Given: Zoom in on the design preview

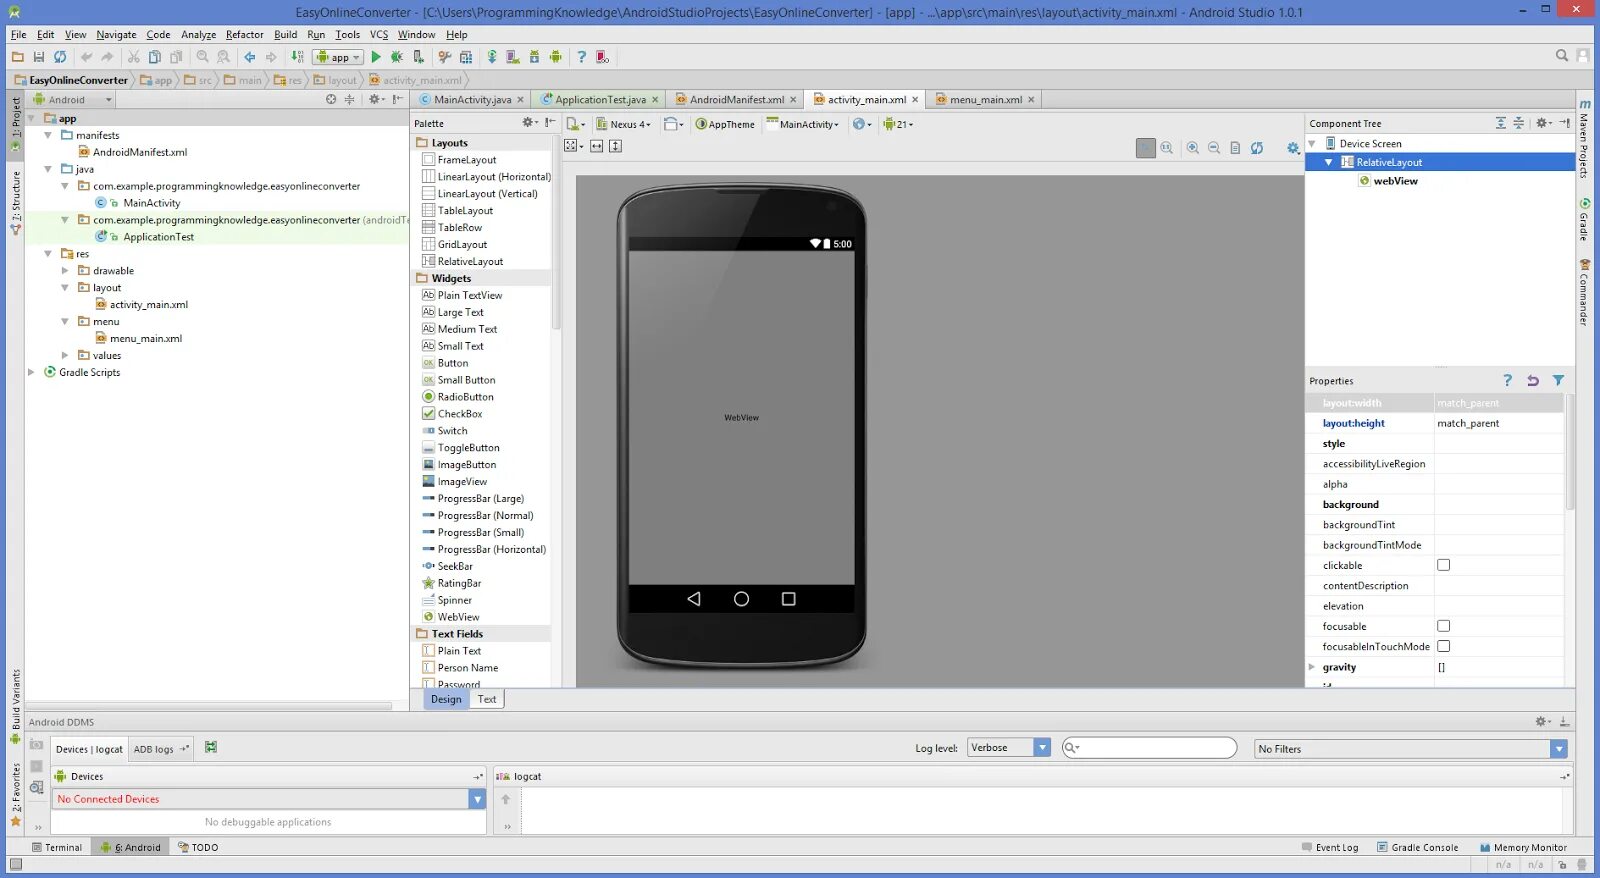Looking at the screenshot, I should [1193, 147].
